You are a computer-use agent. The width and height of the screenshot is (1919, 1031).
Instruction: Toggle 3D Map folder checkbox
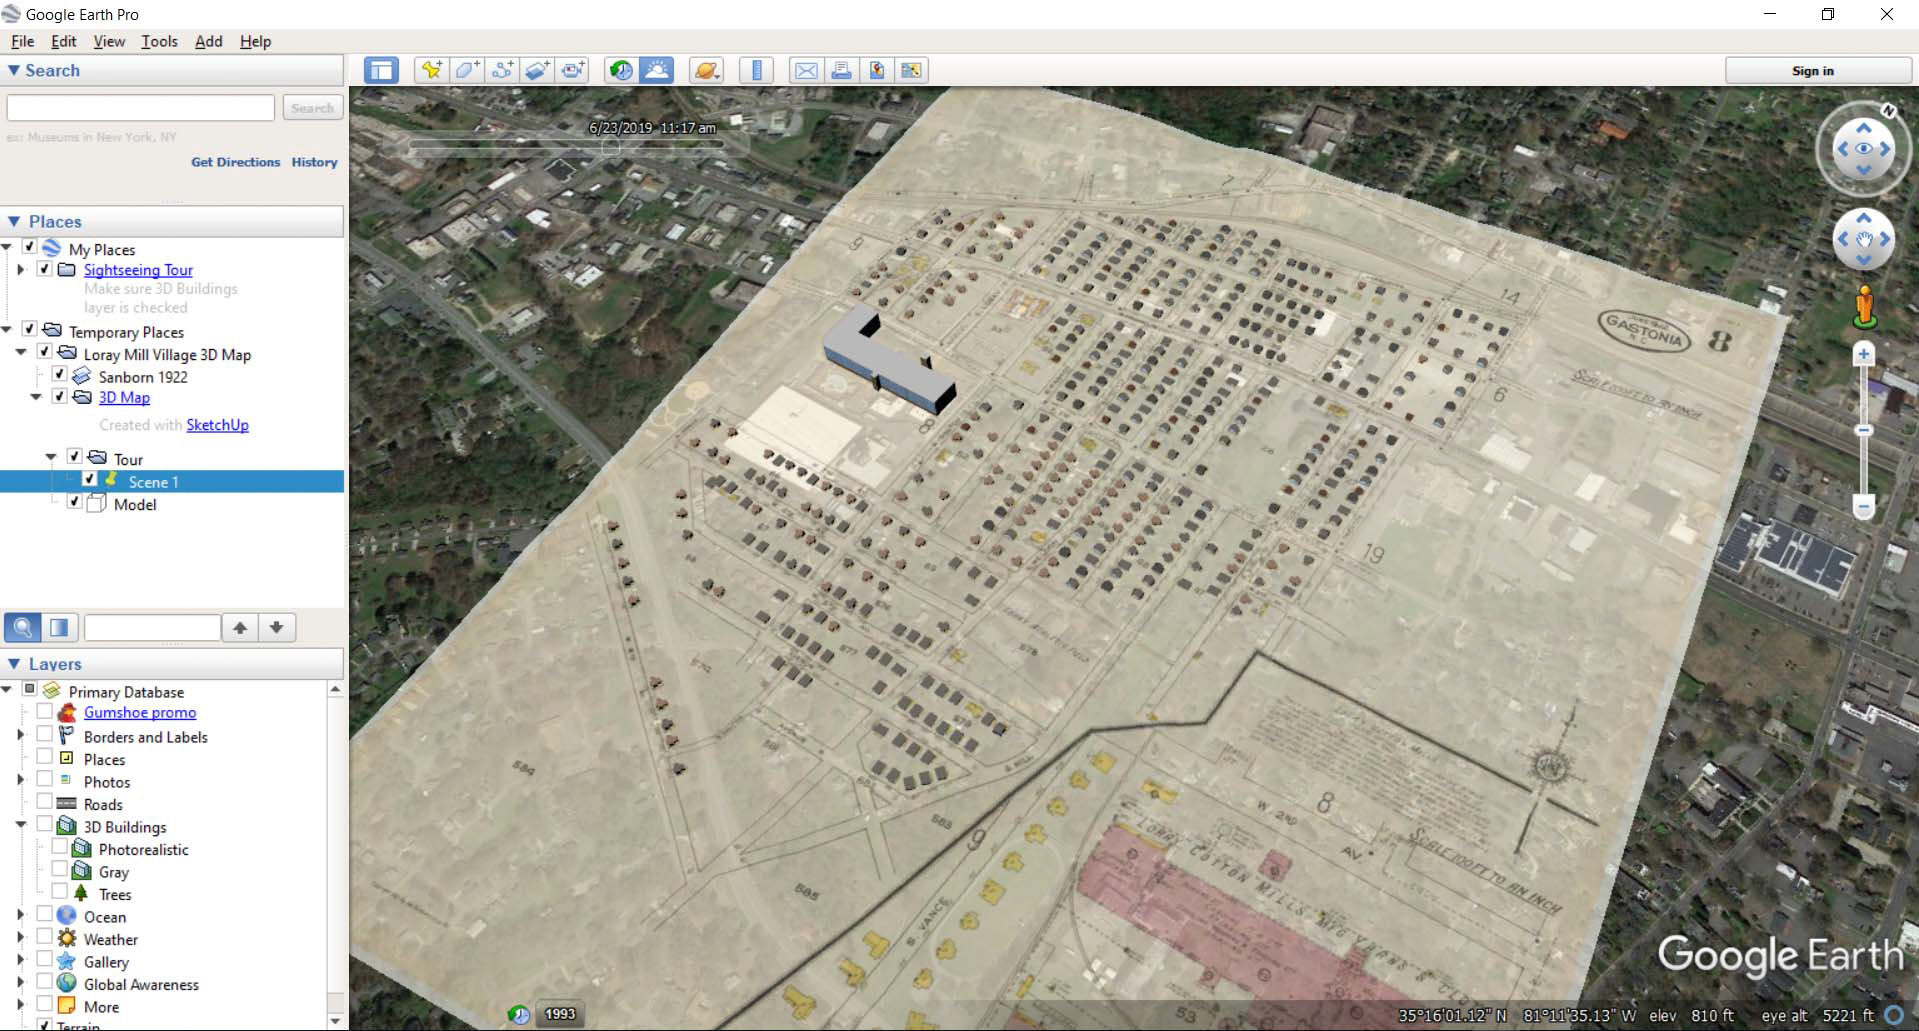pyautogui.click(x=59, y=396)
